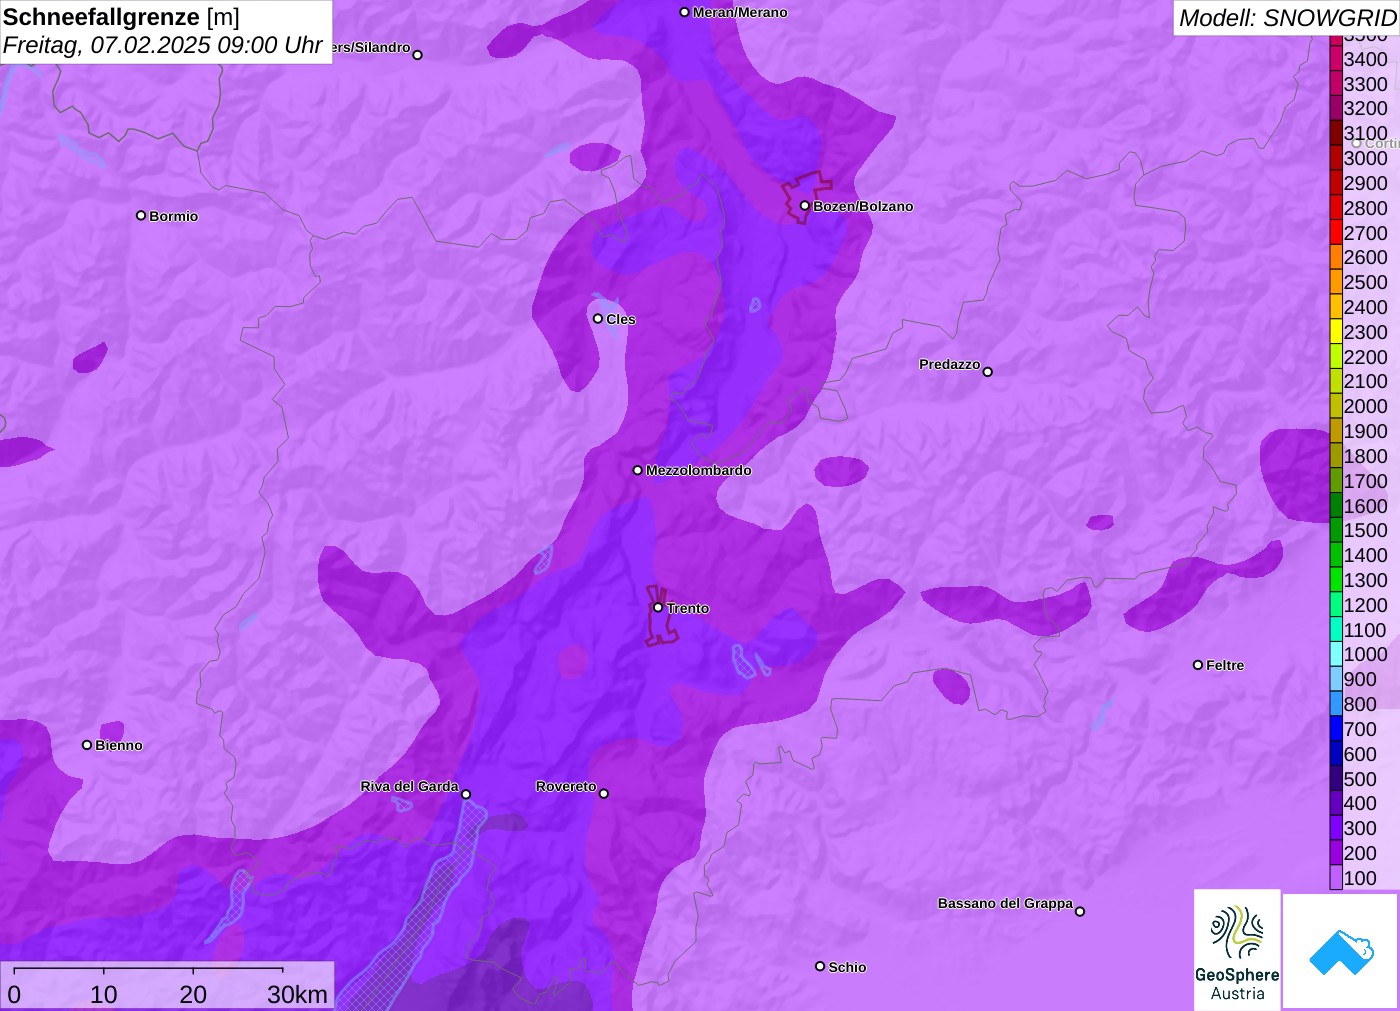Click the 30km scale bar label
Image resolution: width=1400 pixels, height=1011 pixels.
[297, 994]
